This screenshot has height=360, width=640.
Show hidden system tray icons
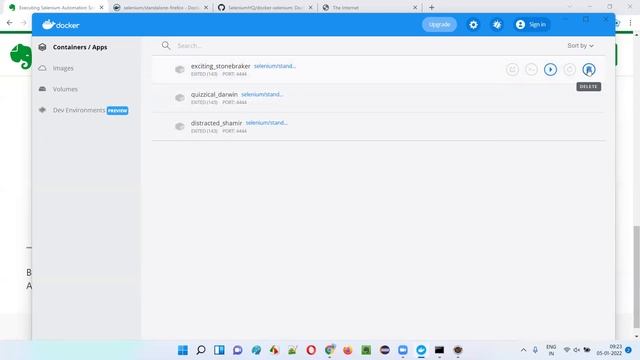(x=523, y=350)
